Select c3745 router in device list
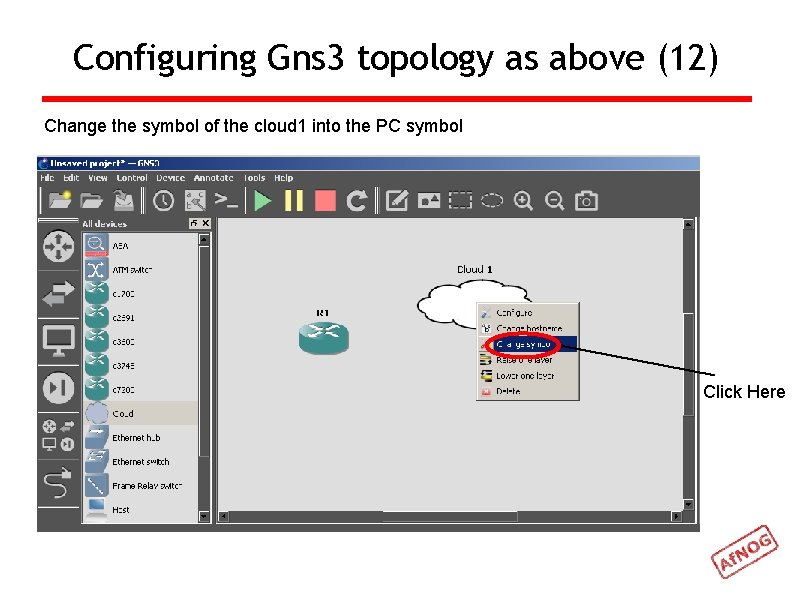This screenshot has height=595, width=794. pos(140,366)
